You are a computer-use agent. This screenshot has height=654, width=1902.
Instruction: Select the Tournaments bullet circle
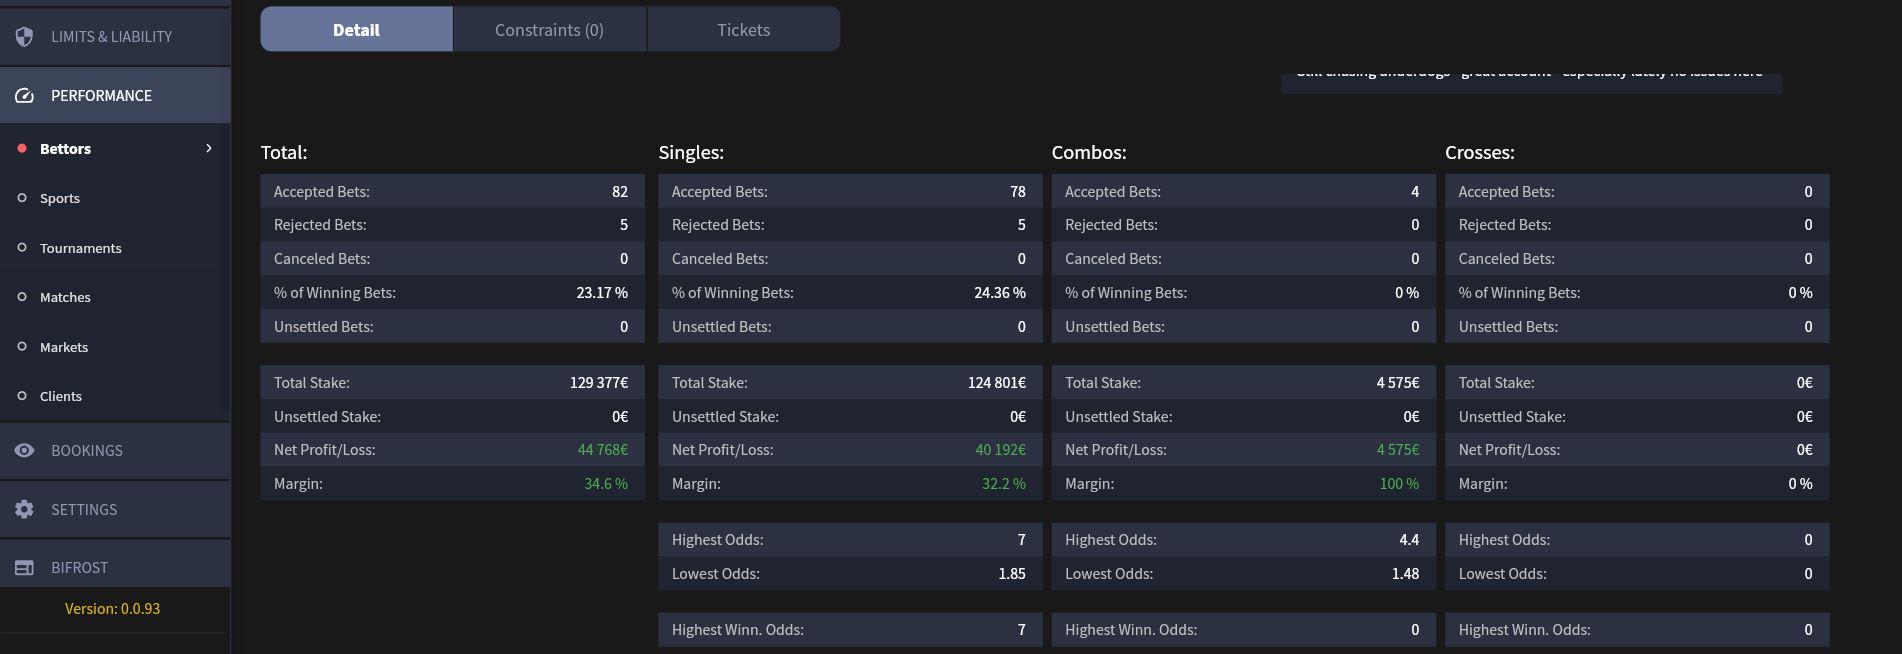click(22, 248)
